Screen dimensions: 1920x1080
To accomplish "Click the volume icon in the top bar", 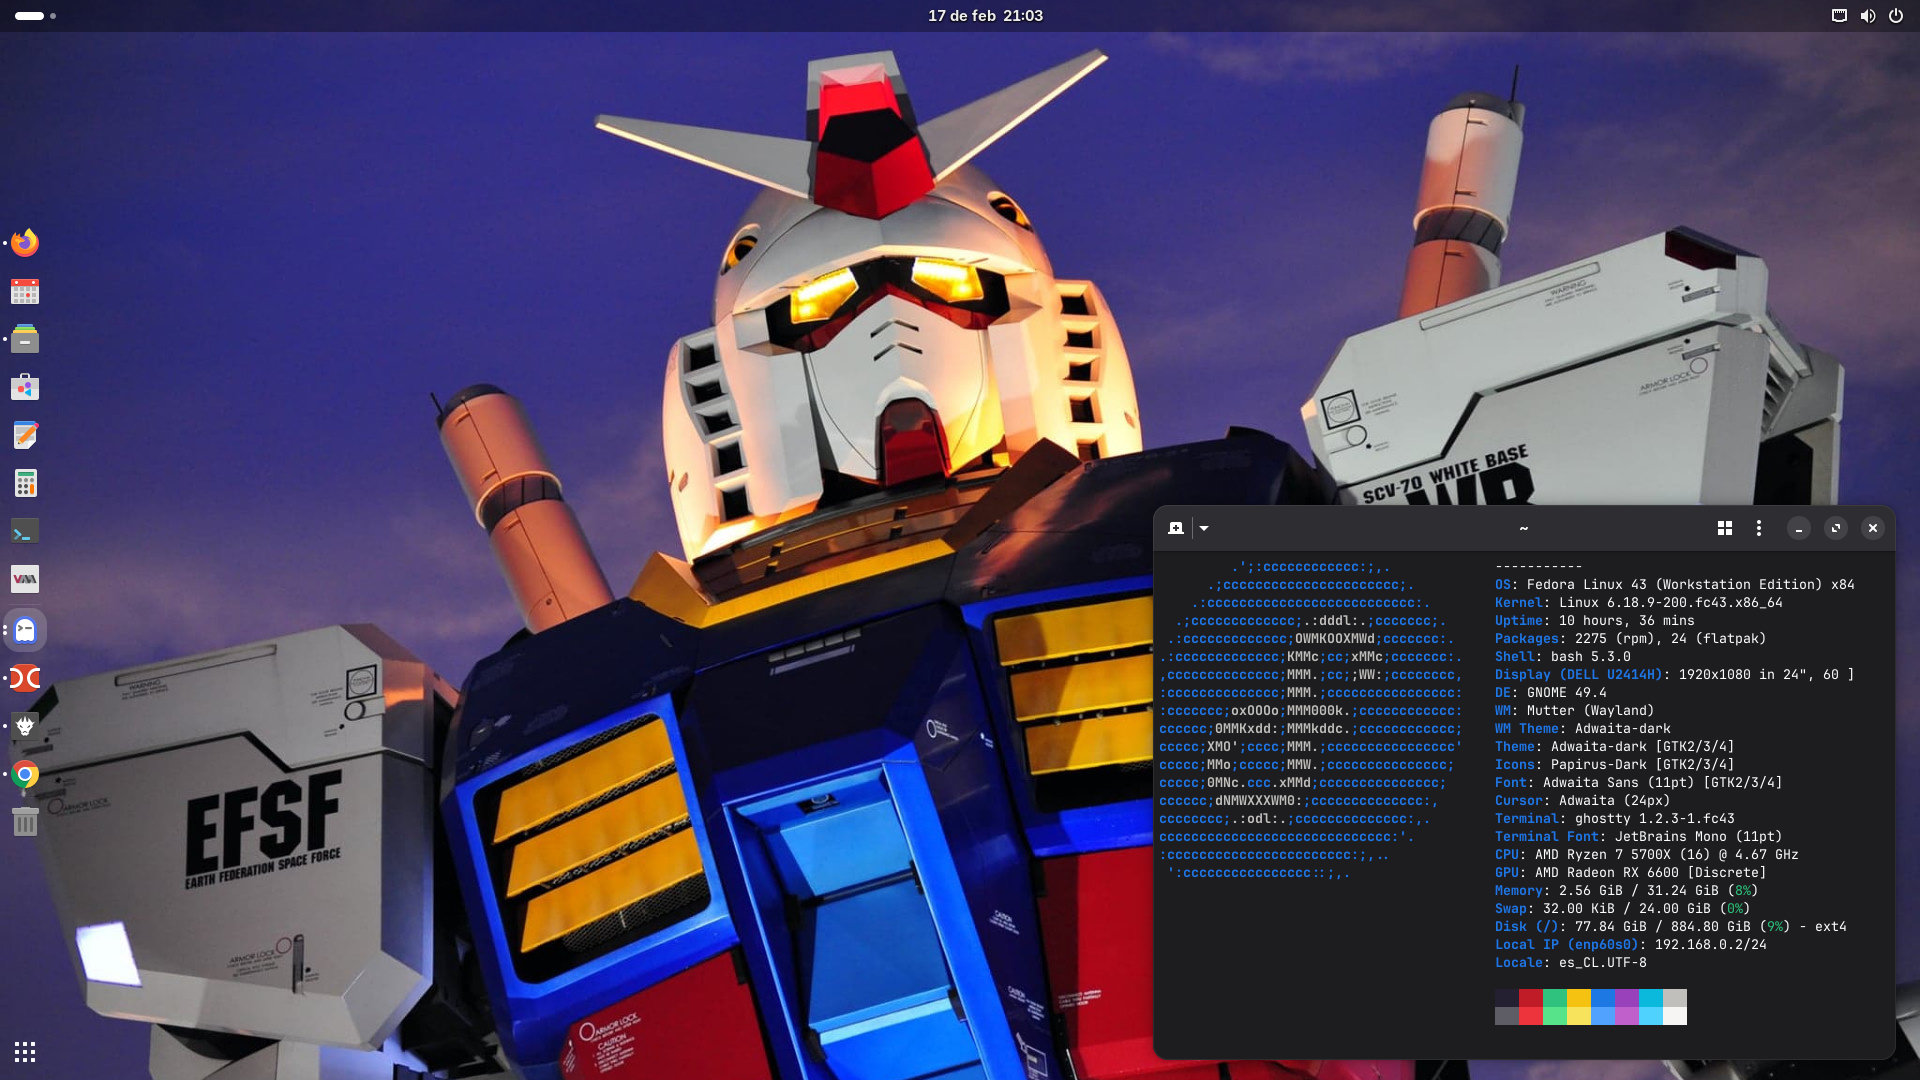I will (1868, 16).
